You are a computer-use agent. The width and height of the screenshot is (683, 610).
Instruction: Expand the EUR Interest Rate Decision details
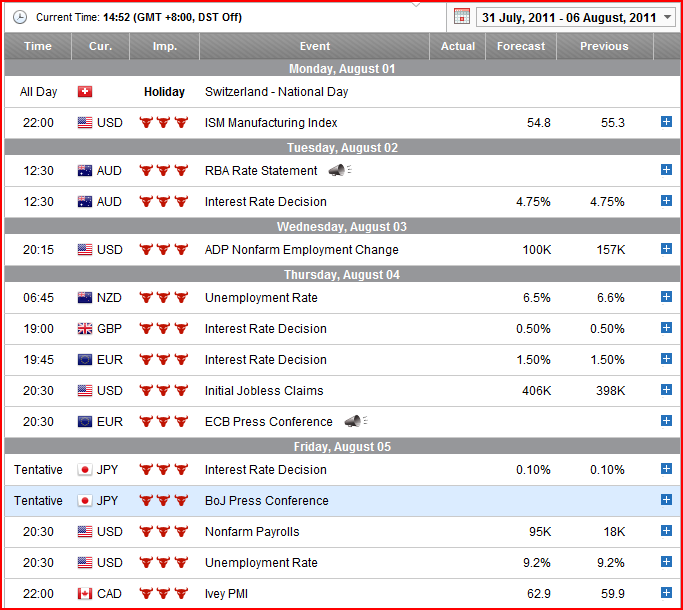coord(666,359)
